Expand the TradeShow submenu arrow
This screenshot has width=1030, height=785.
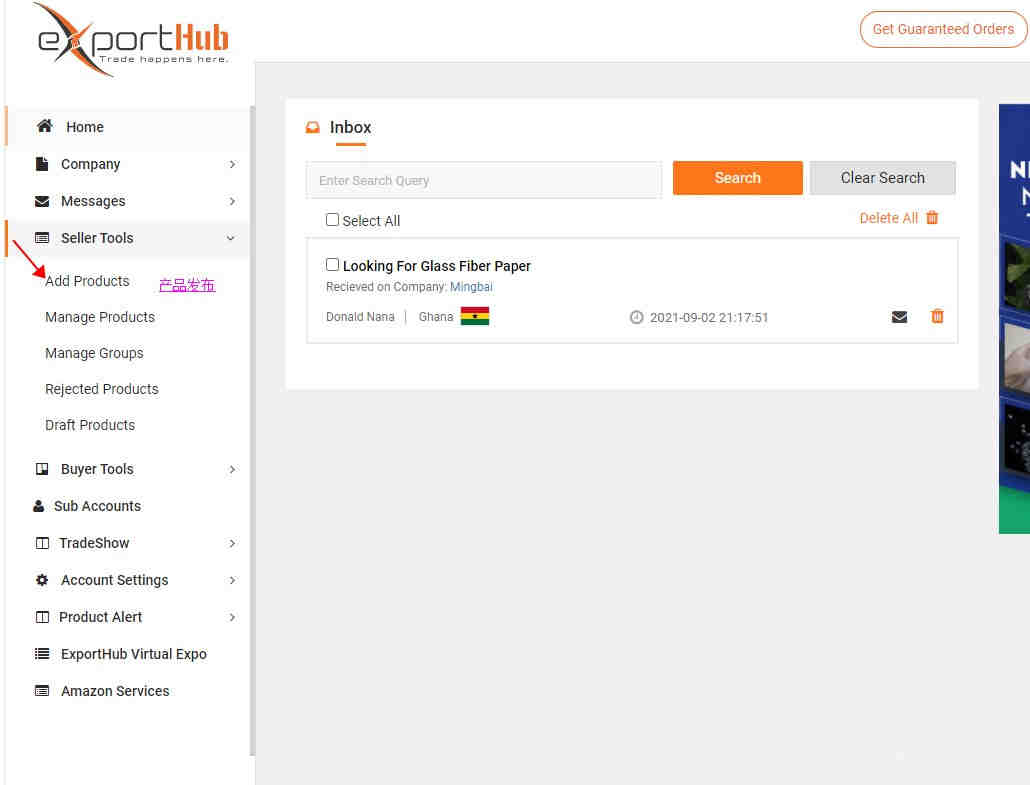tap(232, 543)
